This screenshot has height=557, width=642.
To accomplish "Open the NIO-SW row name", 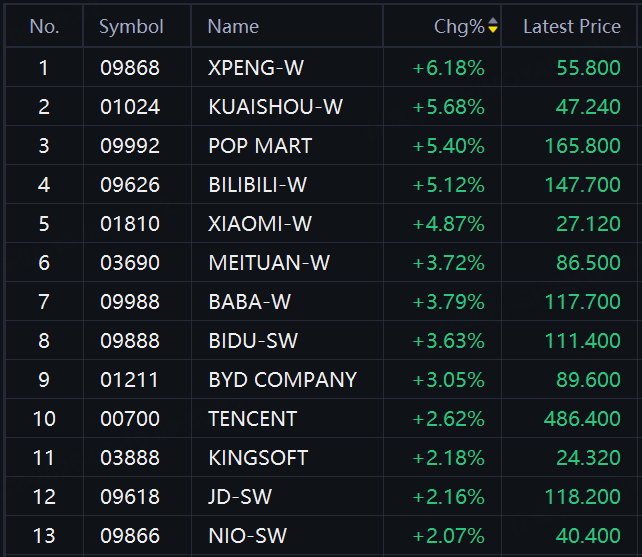I will 247,536.
